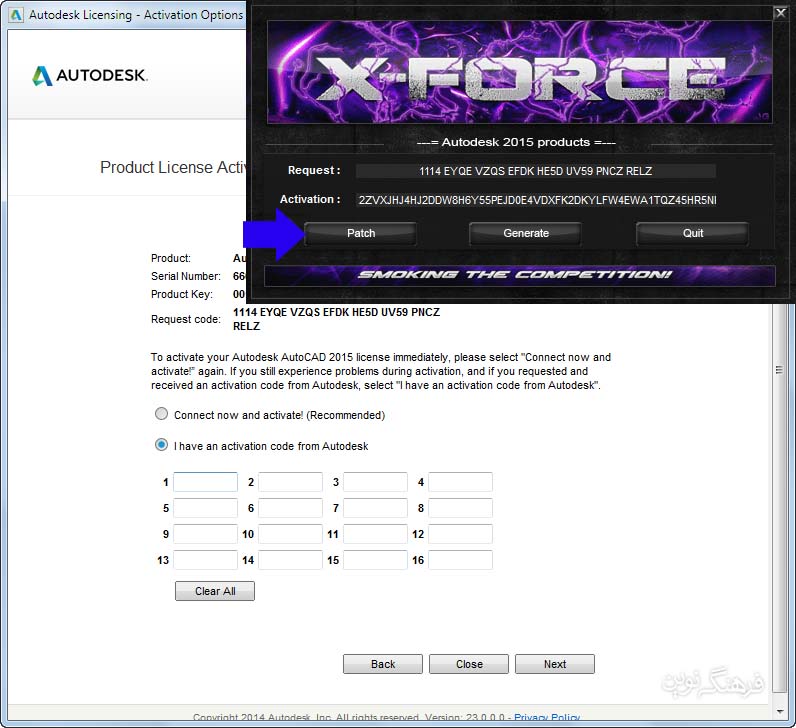Click the 'To activate your Autodesk AutoCAD 2015' paragraph
This screenshot has width=796, height=728.
pos(381,371)
